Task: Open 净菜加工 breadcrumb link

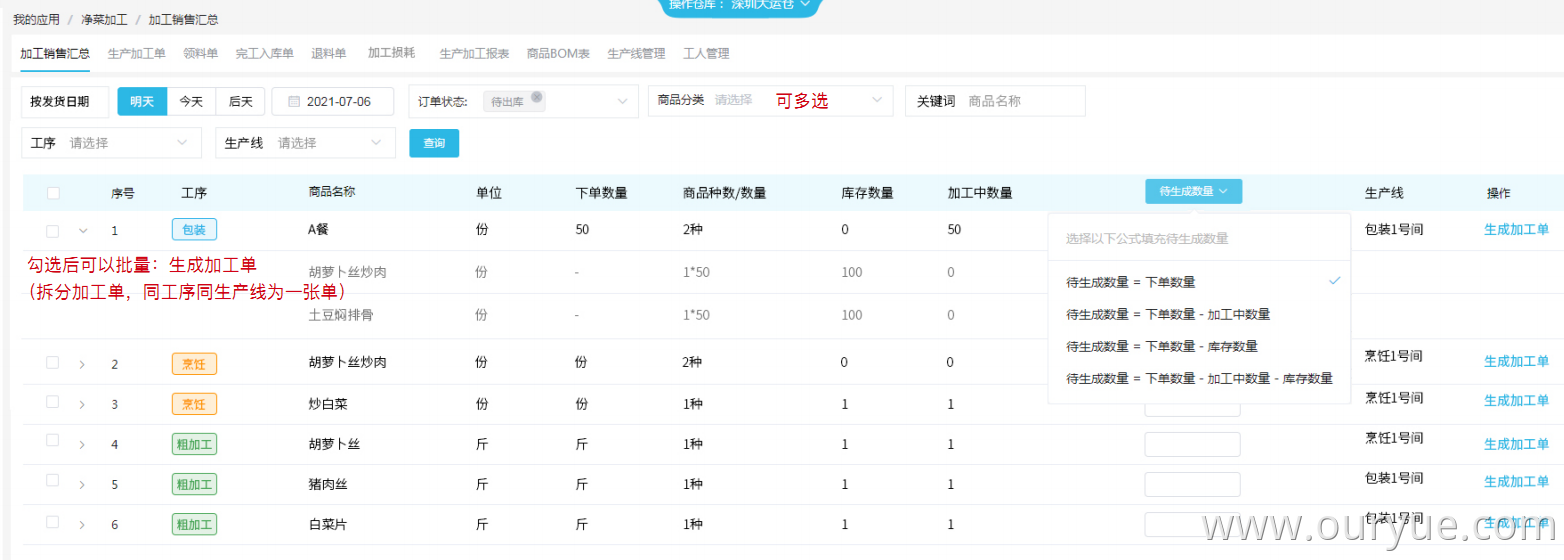Action: pos(106,20)
